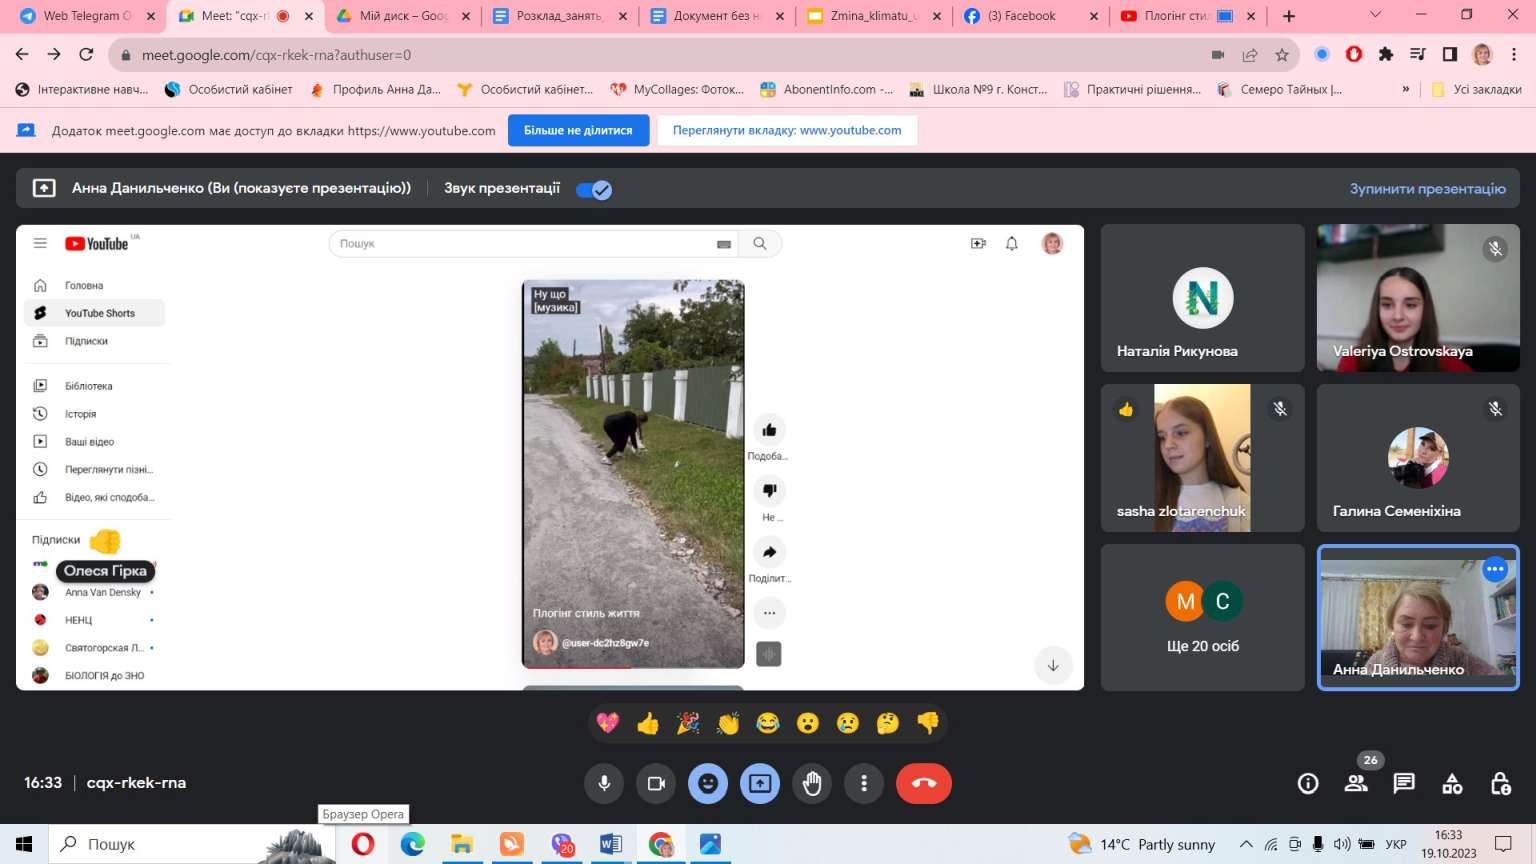Show the participants panel
The width and height of the screenshot is (1536, 864).
coord(1356,784)
